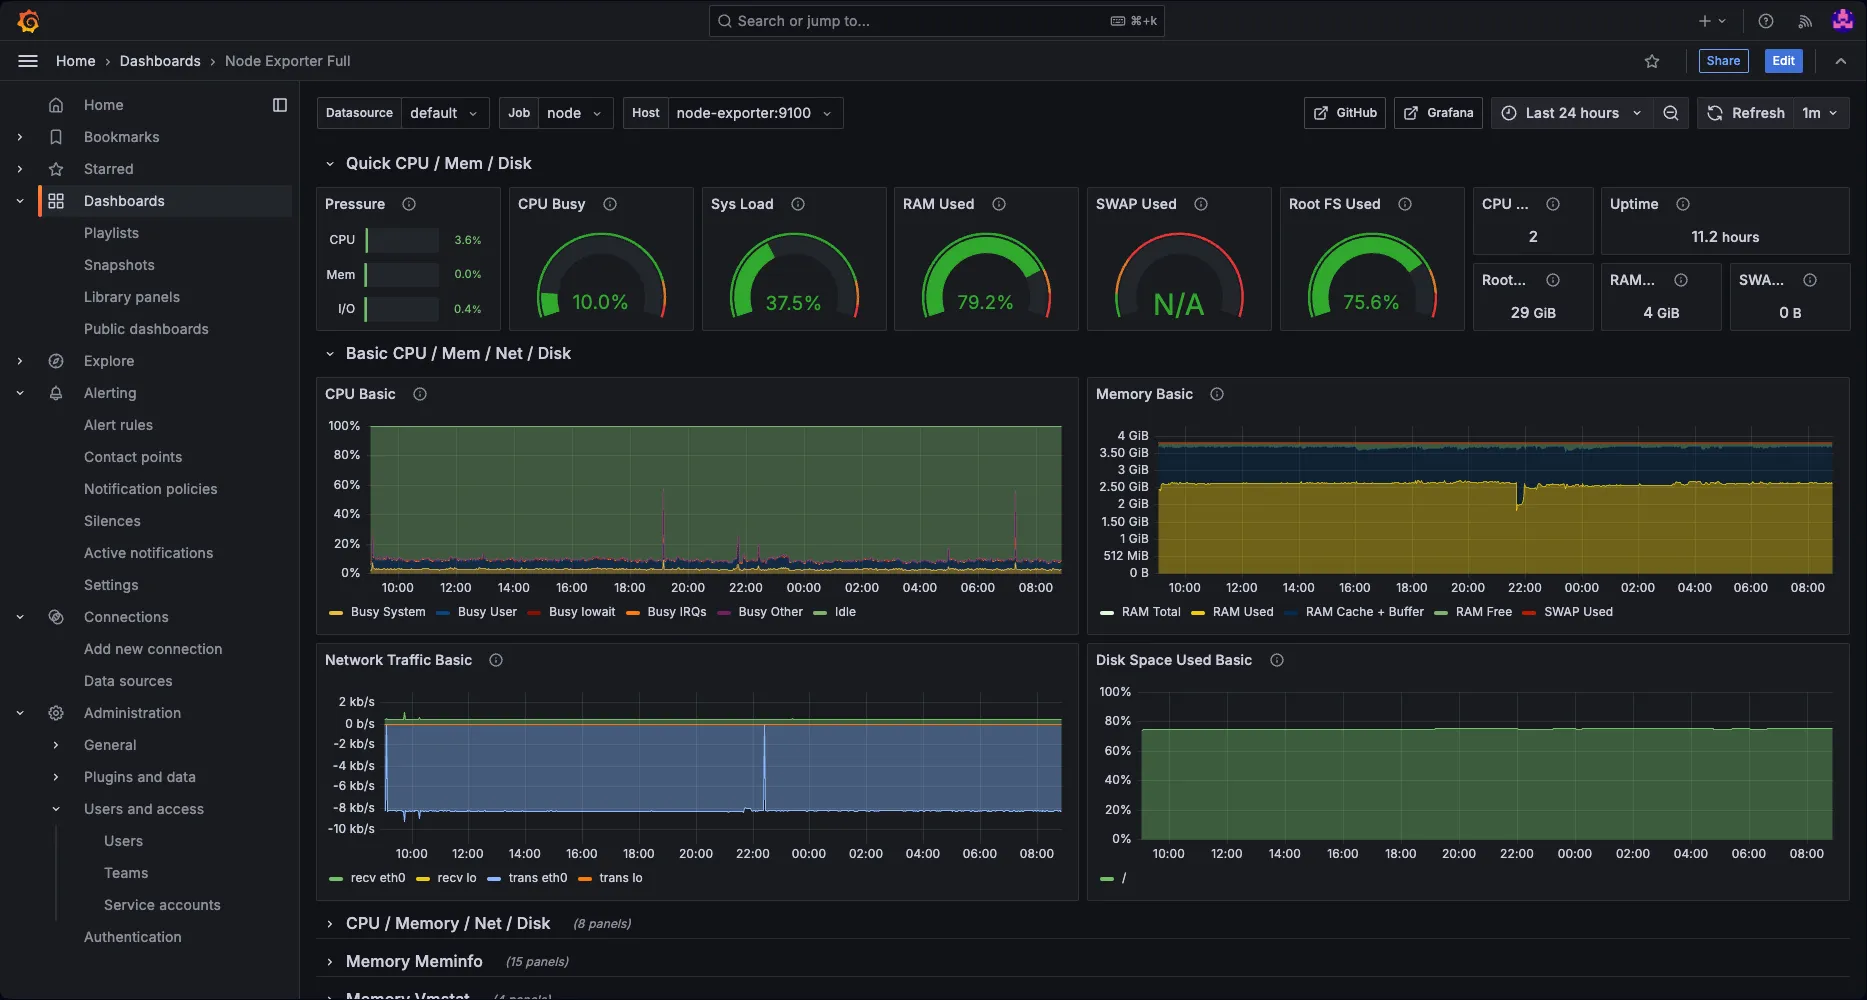Open the Datasource default dropdown

(445, 113)
